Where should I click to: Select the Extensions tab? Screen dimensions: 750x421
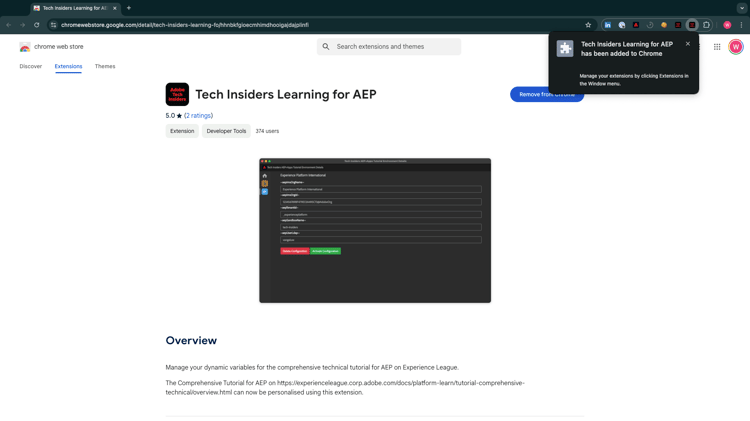click(x=68, y=66)
